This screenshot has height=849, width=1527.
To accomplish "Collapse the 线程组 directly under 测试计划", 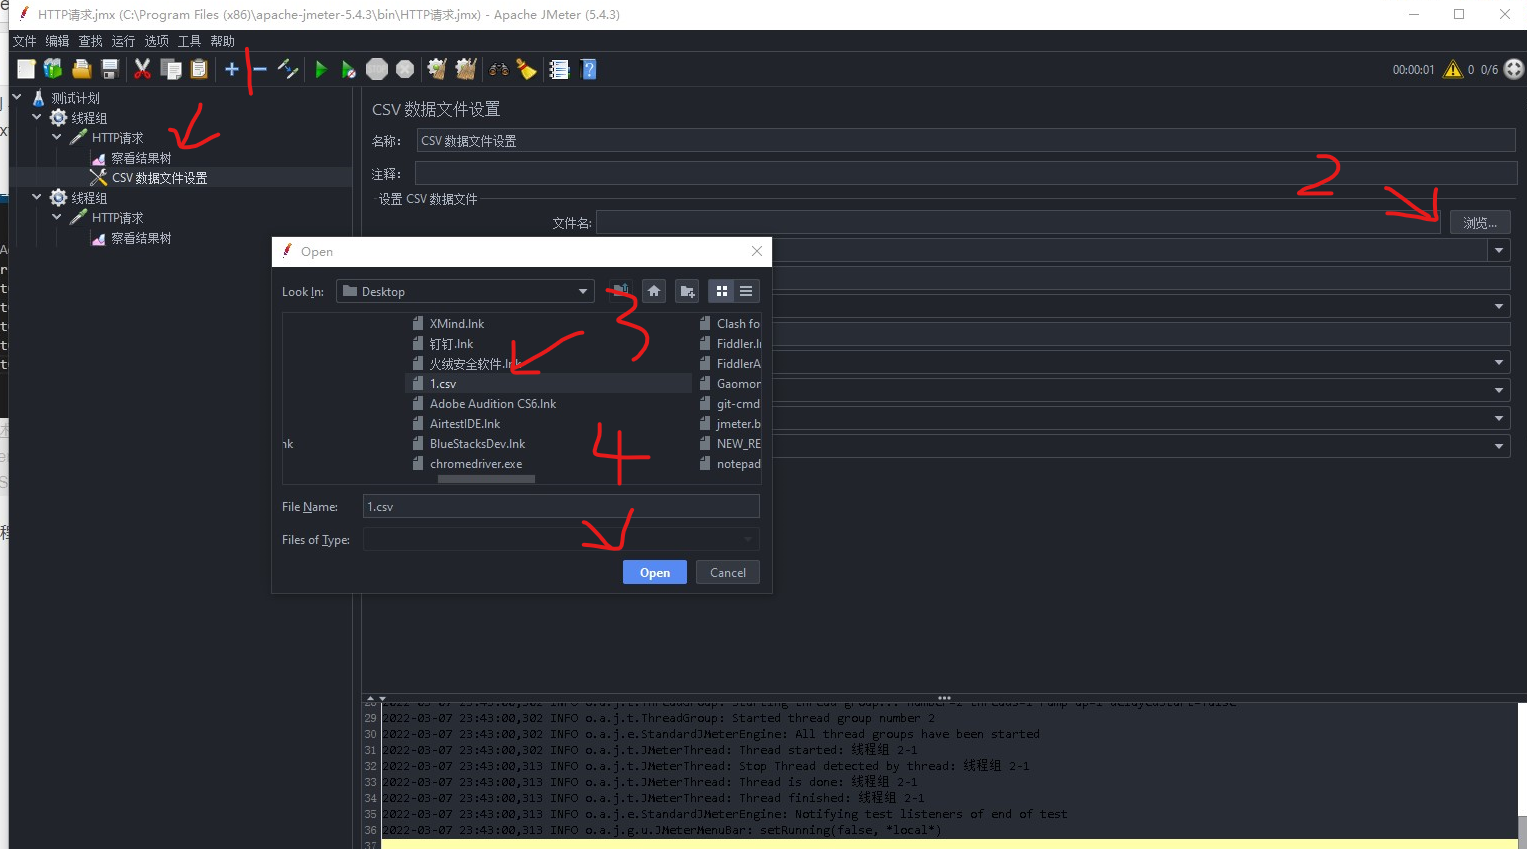I will click(x=37, y=117).
